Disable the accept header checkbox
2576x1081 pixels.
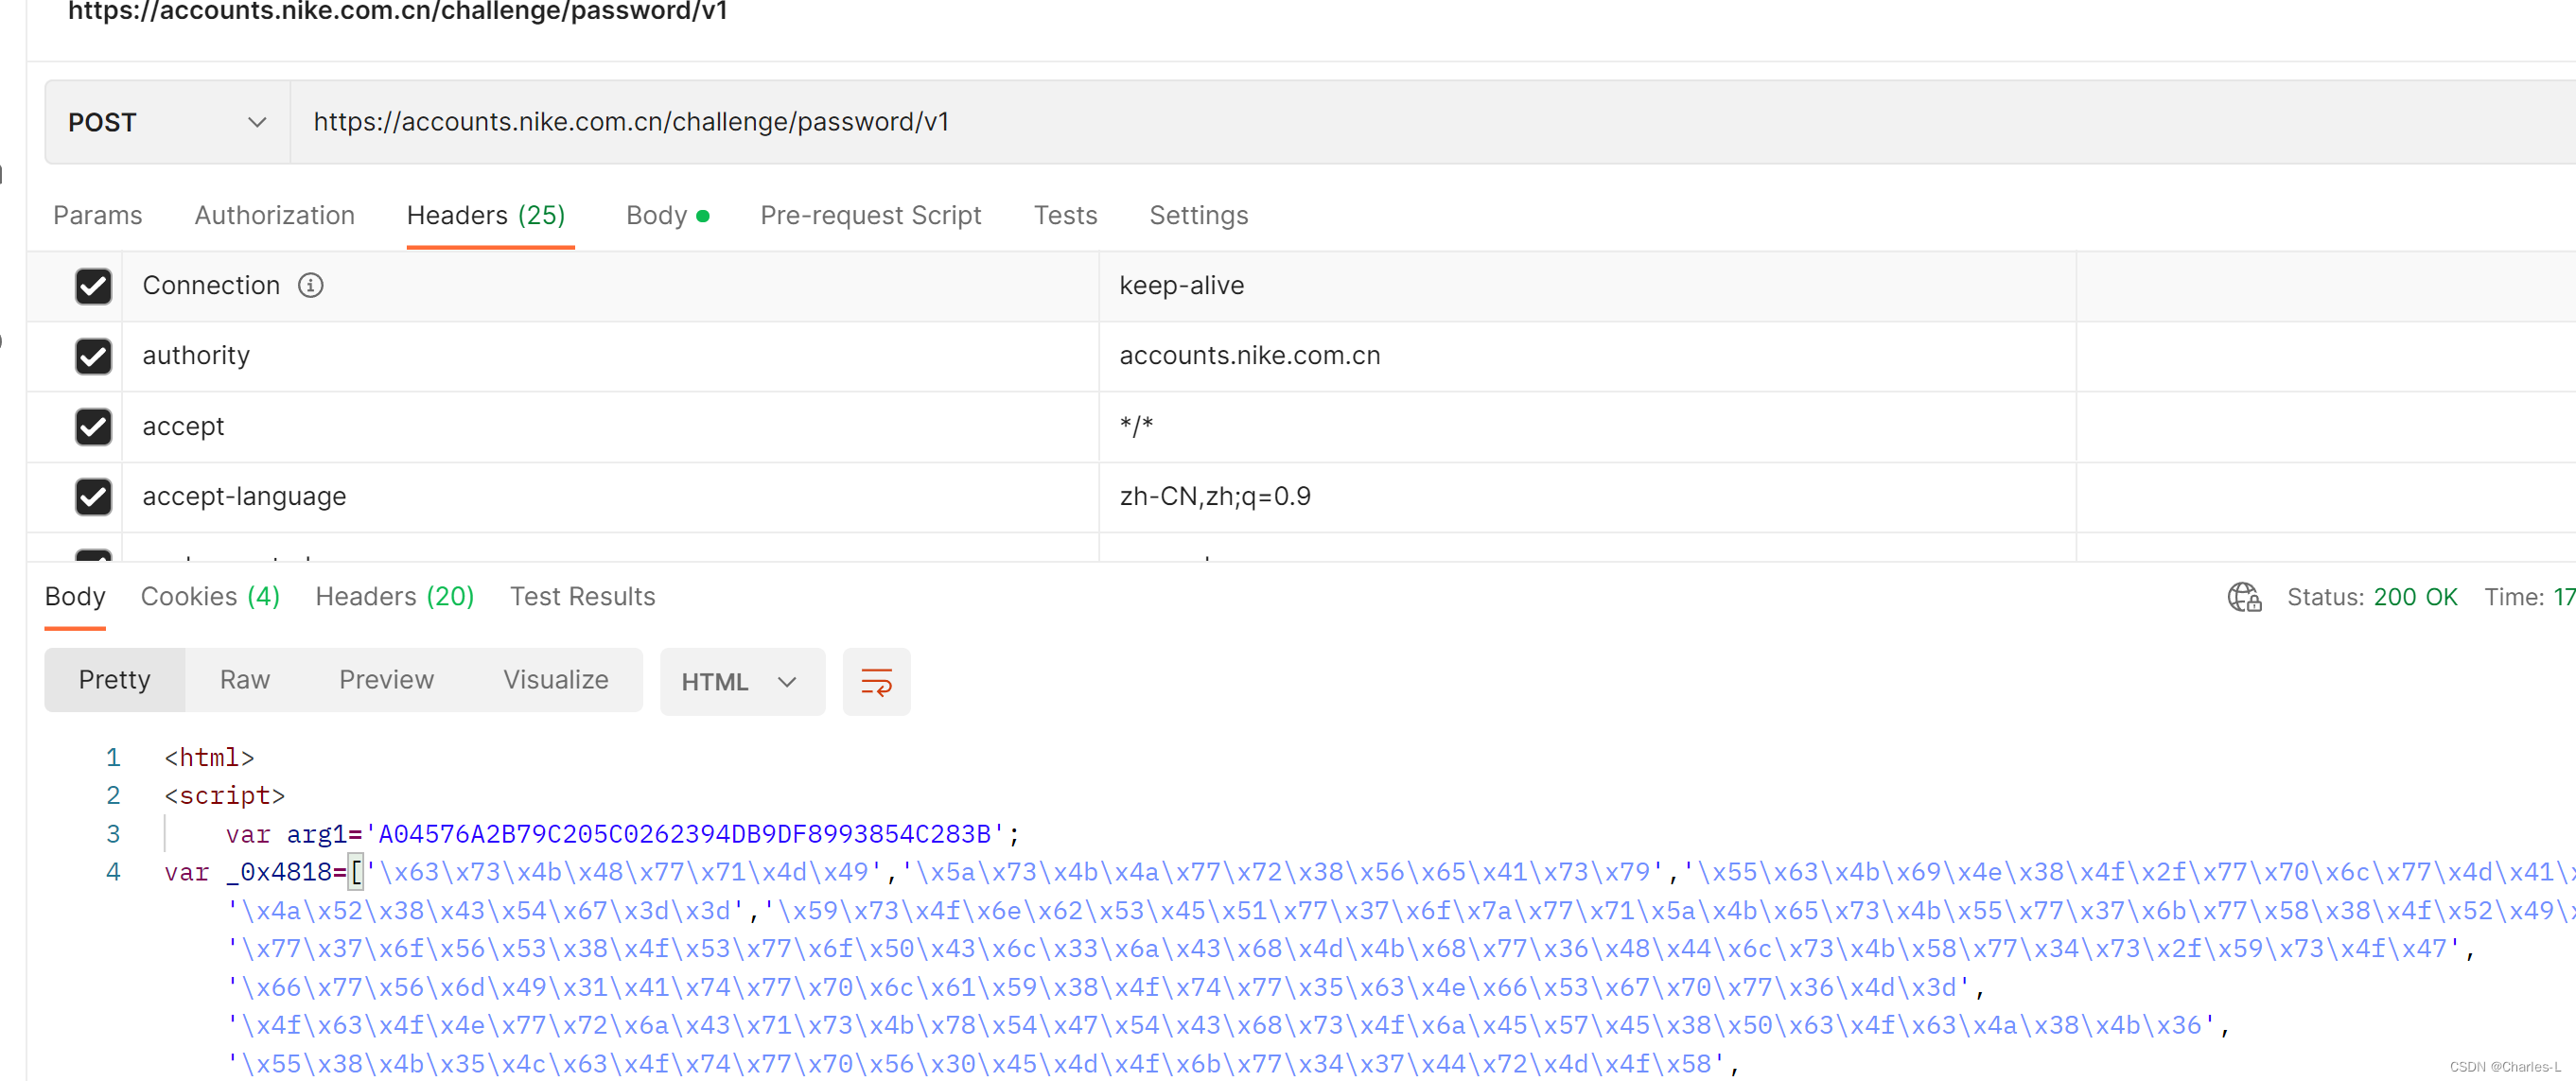(x=93, y=427)
